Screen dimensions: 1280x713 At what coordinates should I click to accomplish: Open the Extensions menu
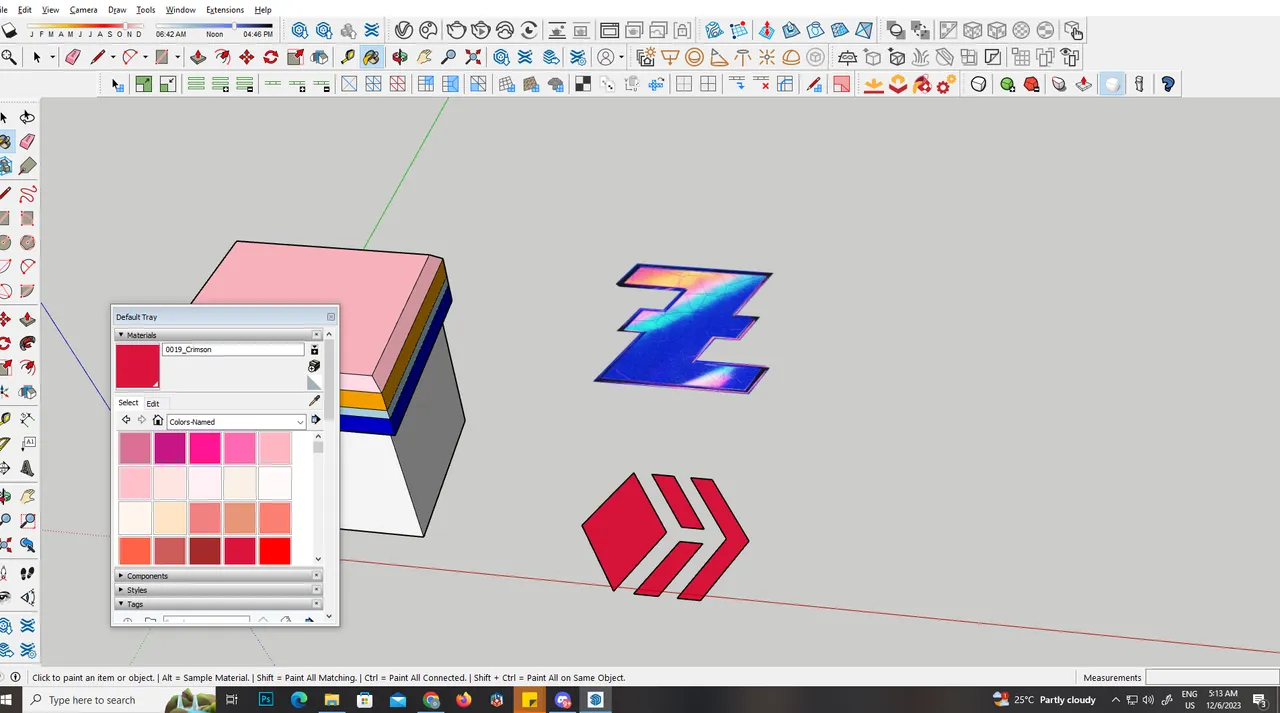tap(224, 9)
